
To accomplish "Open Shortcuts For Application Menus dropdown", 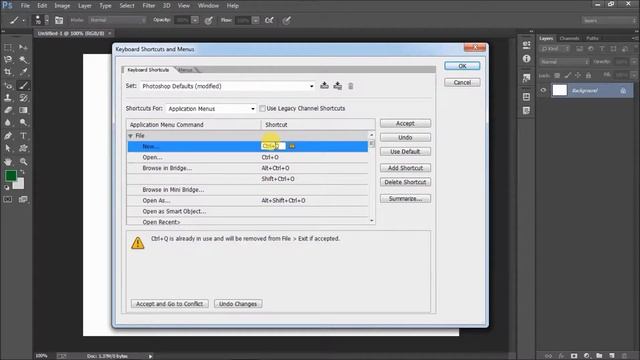I will point(211,109).
